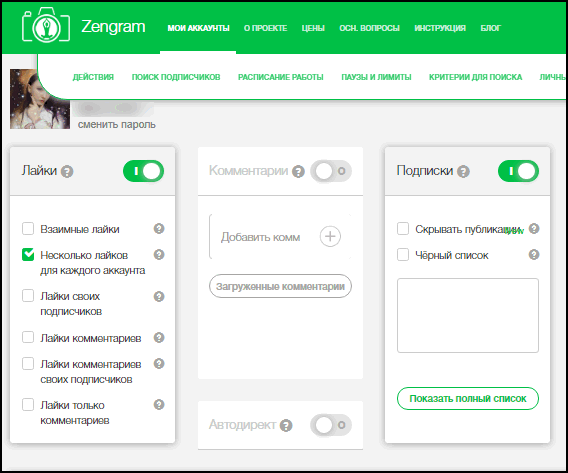This screenshot has width=568, height=473.
Task: Click help icon beside Подписки heading
Action: pos(463,171)
